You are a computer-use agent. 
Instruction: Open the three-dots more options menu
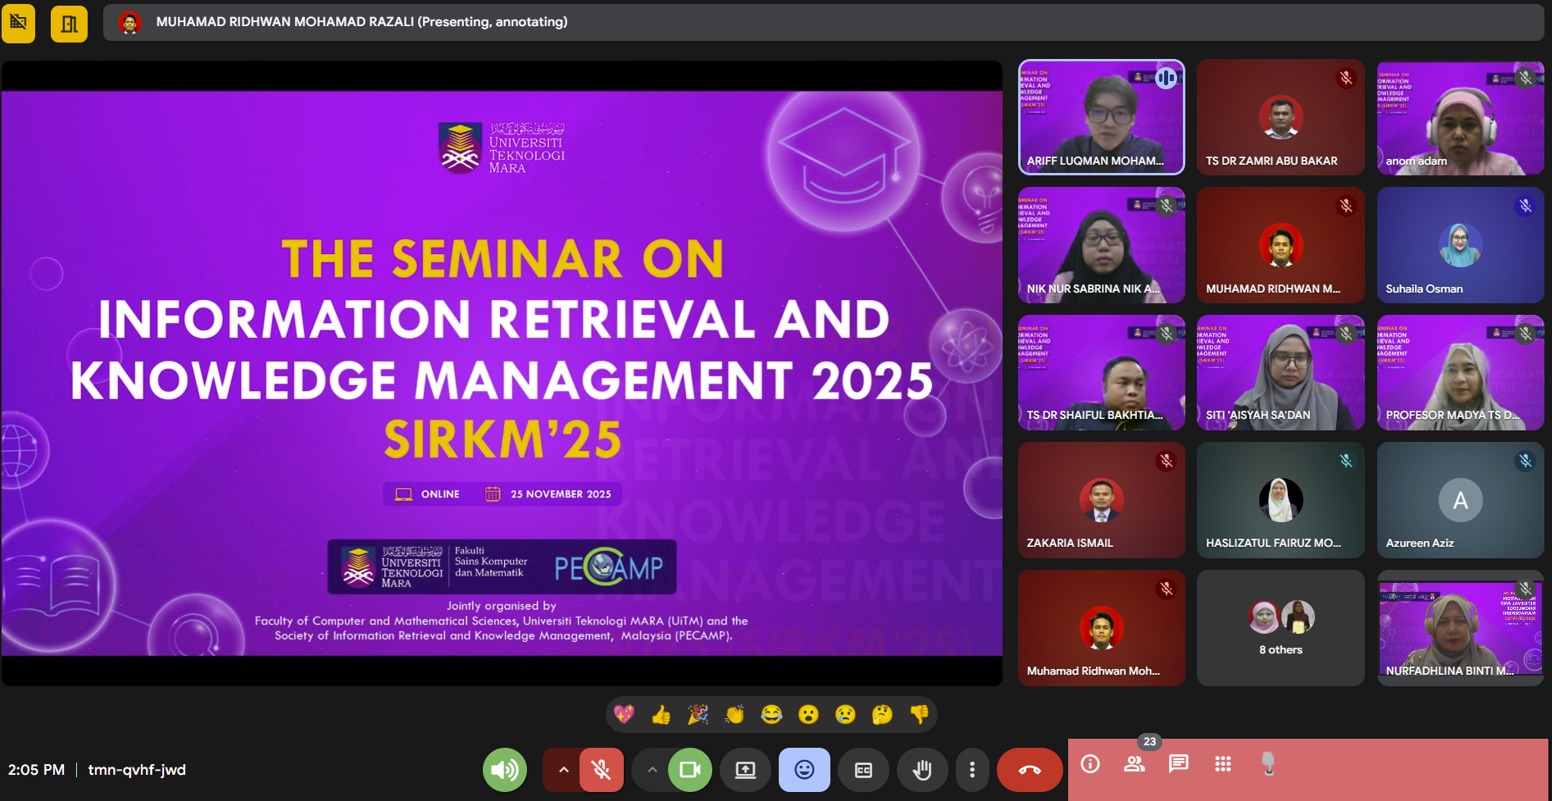(972, 770)
